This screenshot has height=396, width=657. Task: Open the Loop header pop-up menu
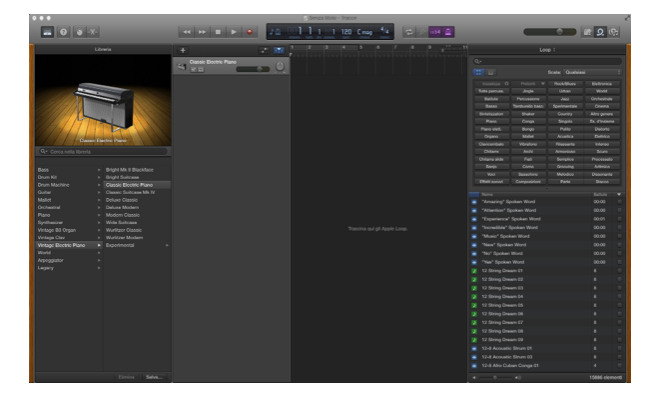point(547,50)
